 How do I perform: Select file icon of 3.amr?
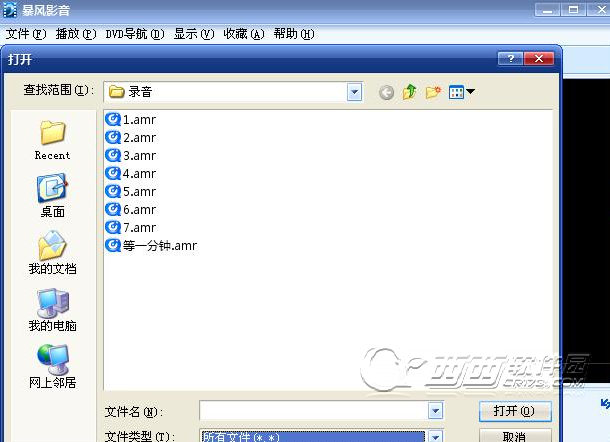tap(113, 155)
